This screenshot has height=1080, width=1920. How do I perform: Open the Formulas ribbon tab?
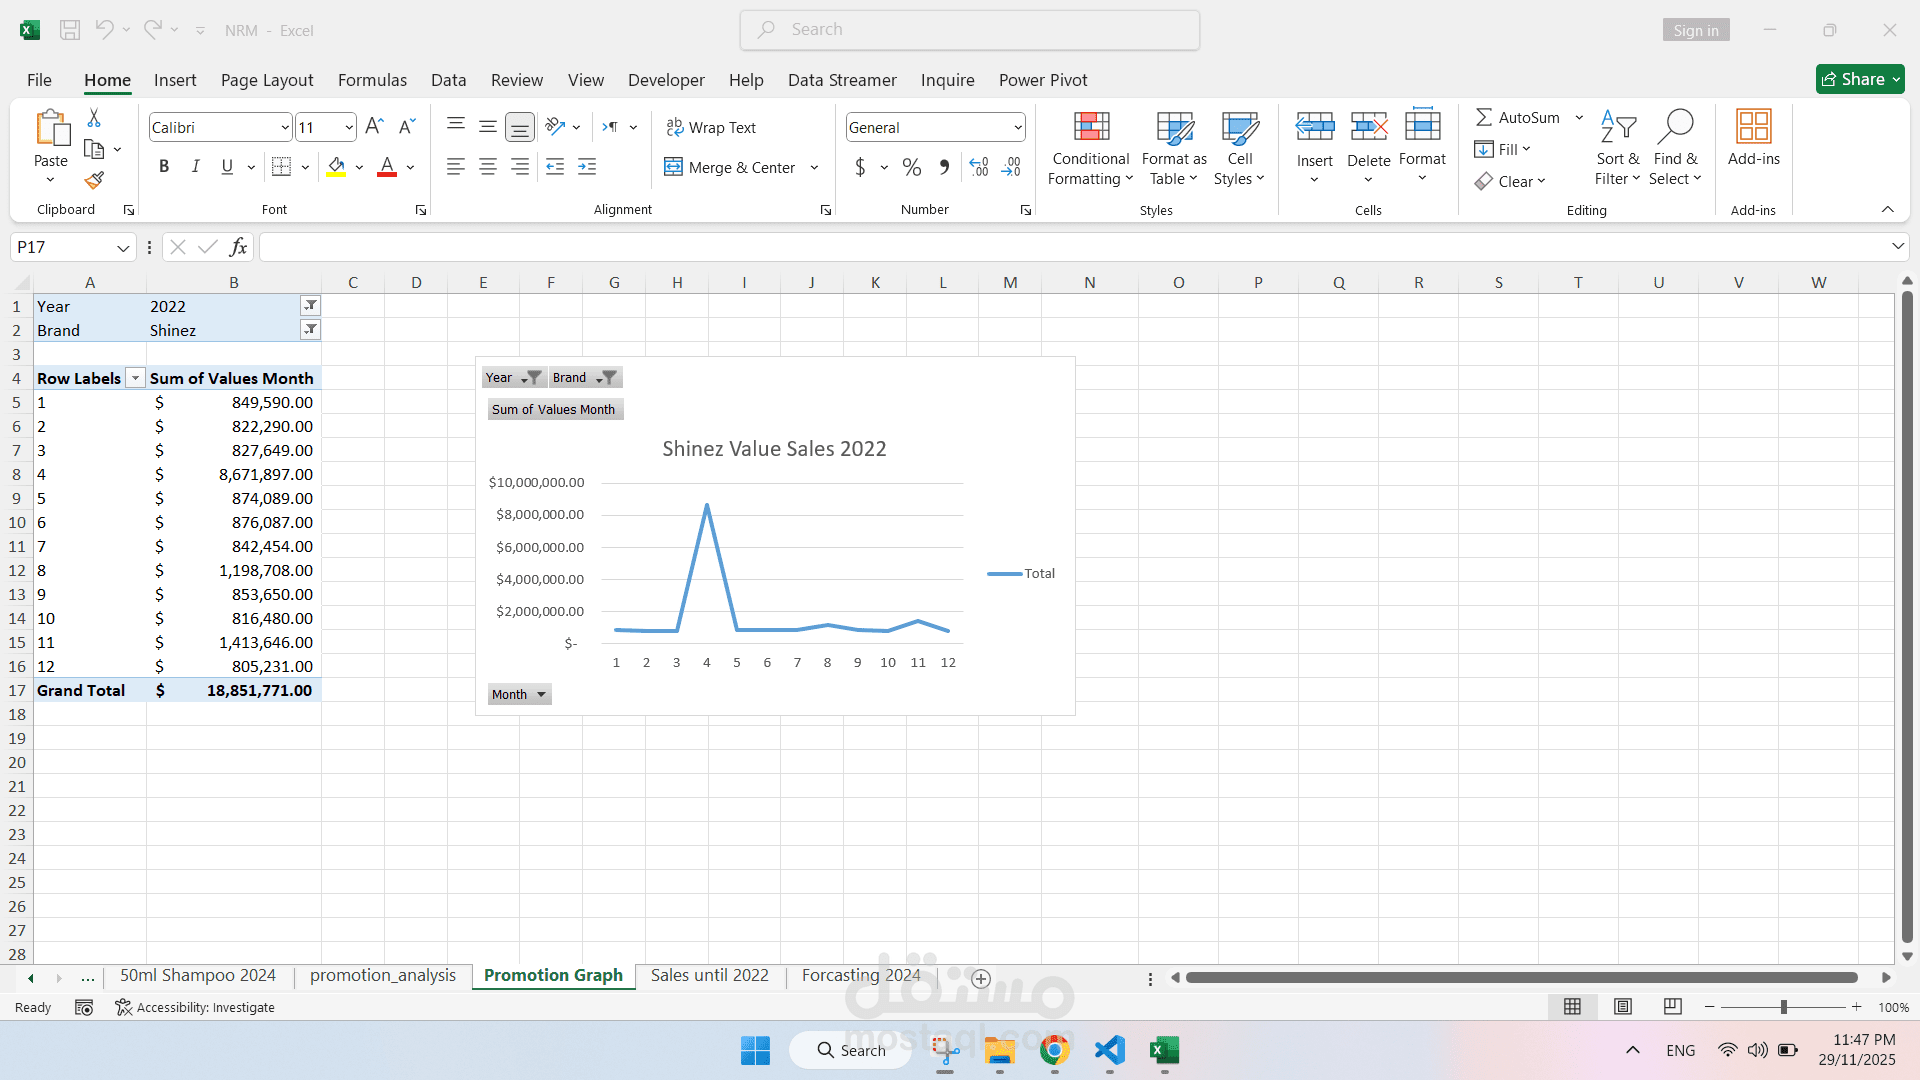pos(372,80)
